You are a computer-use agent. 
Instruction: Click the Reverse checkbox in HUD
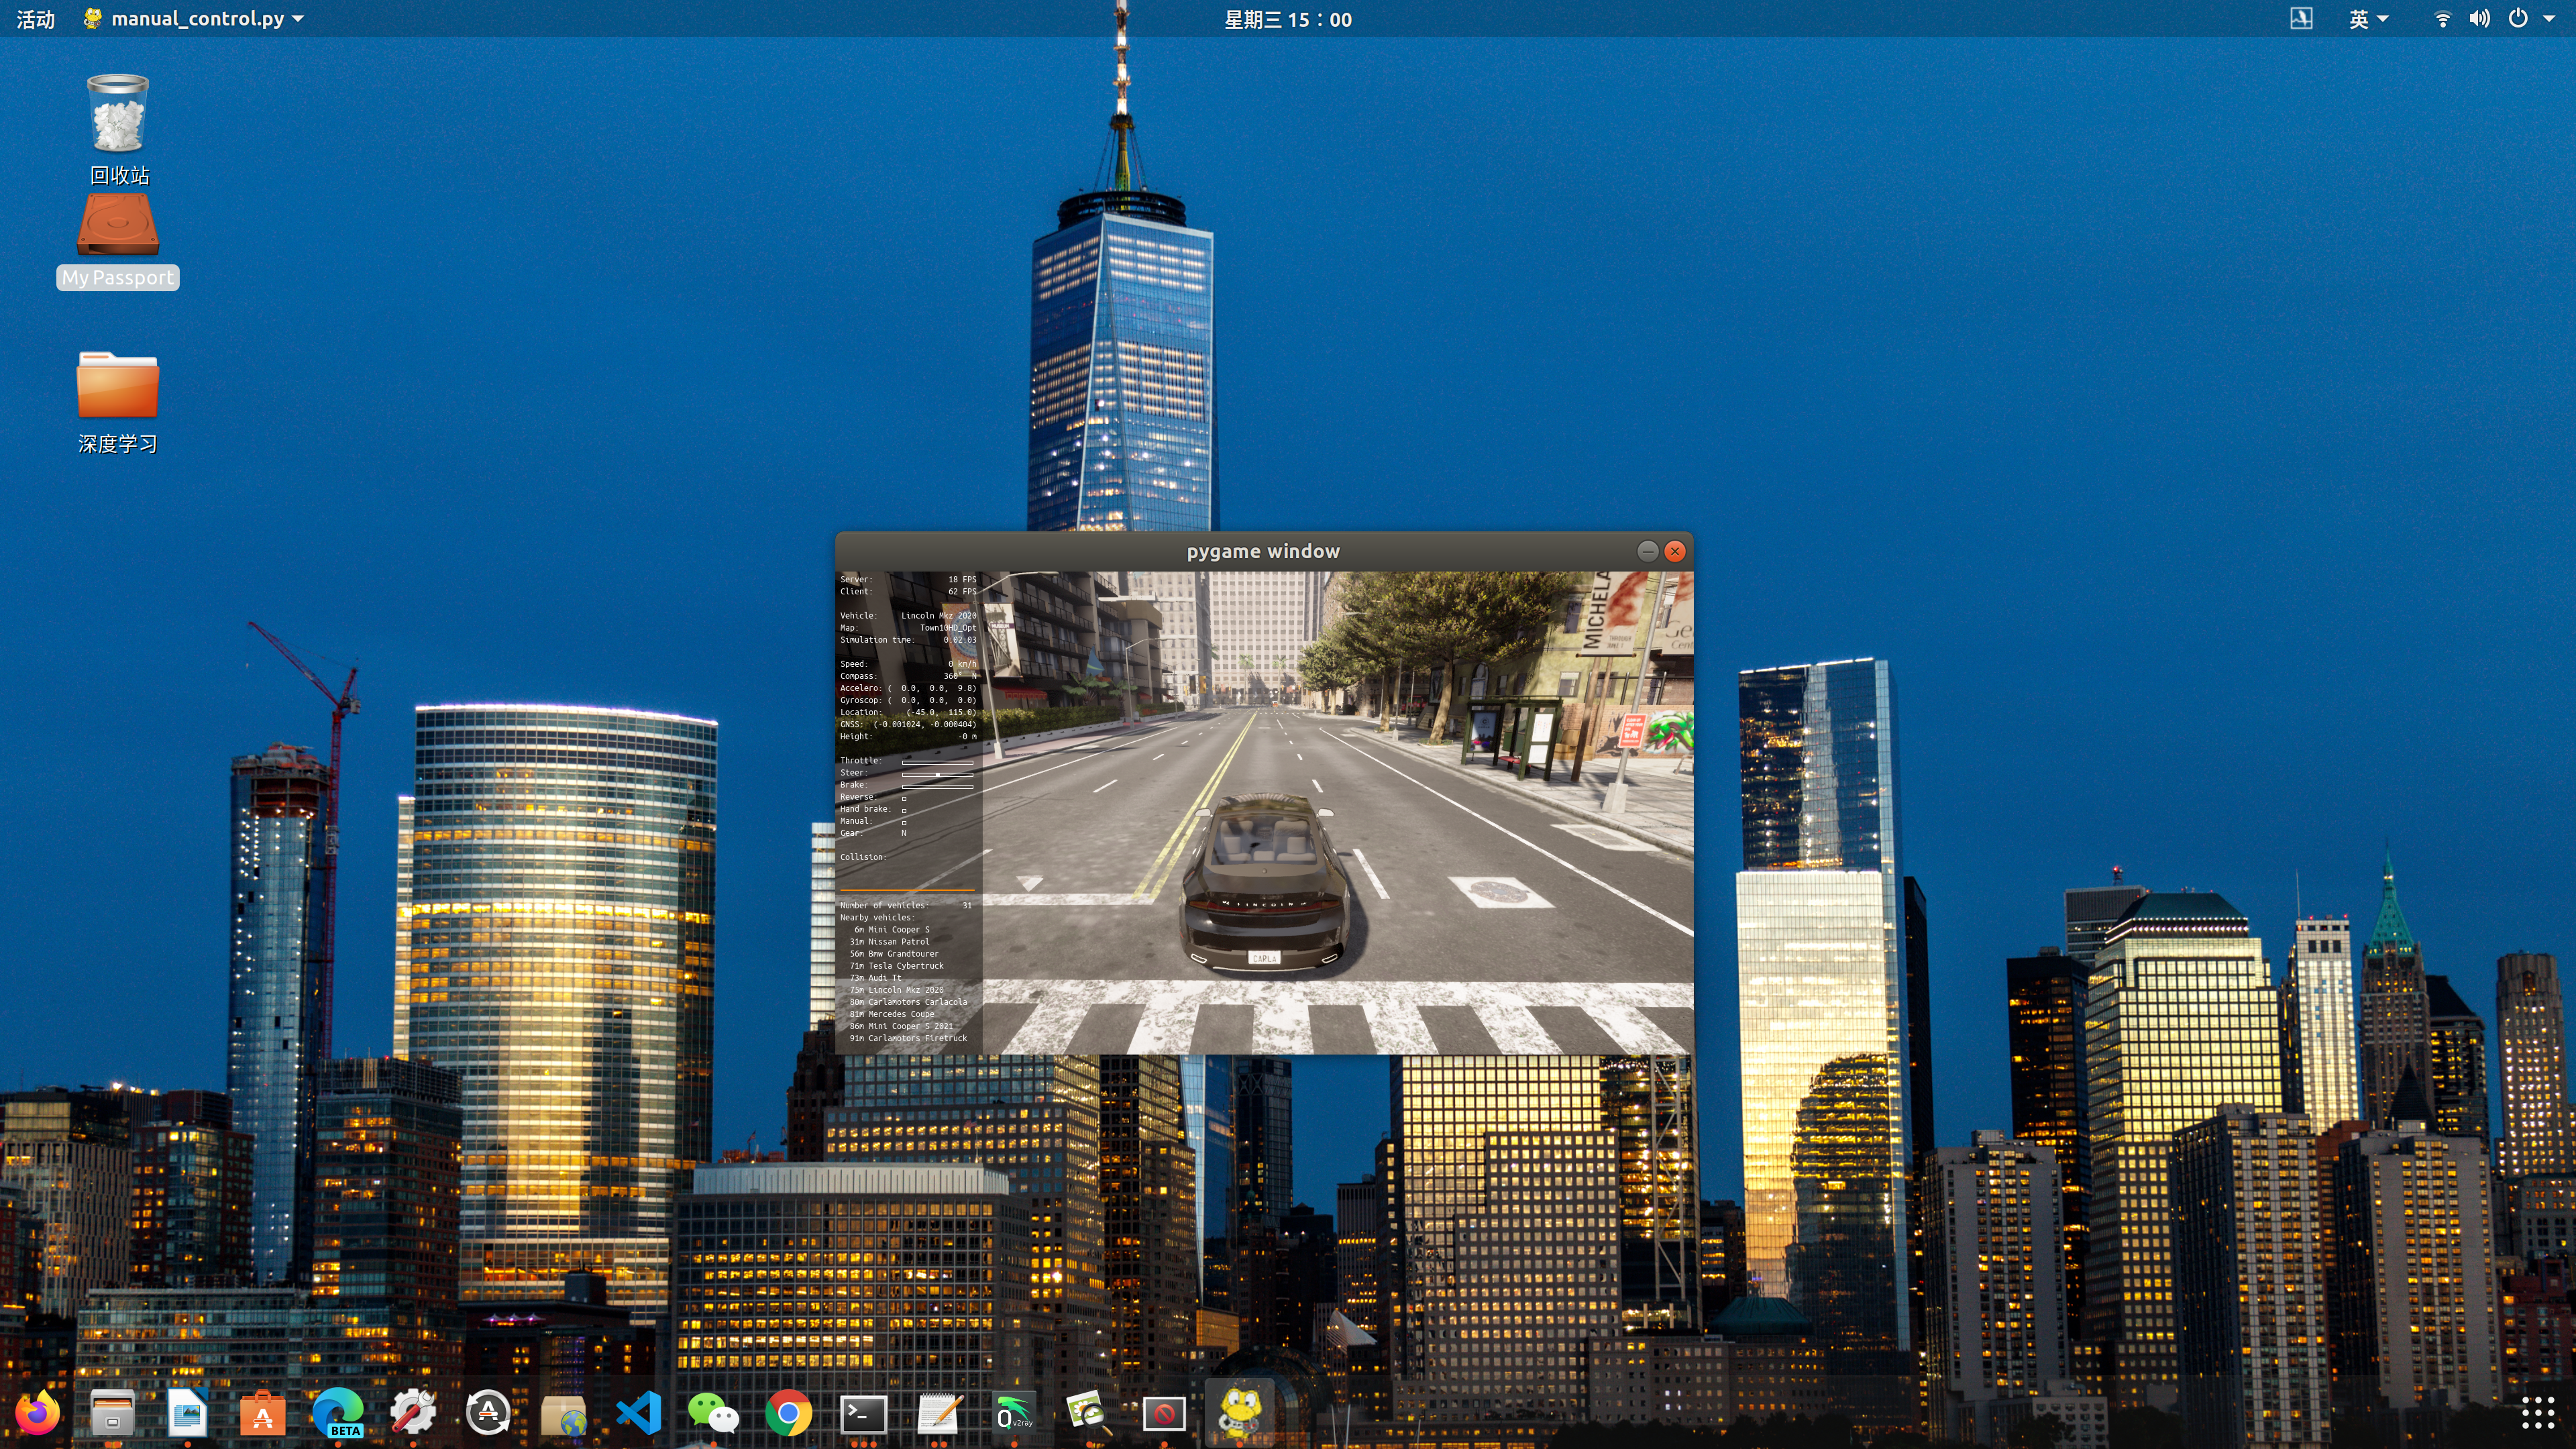point(904,798)
